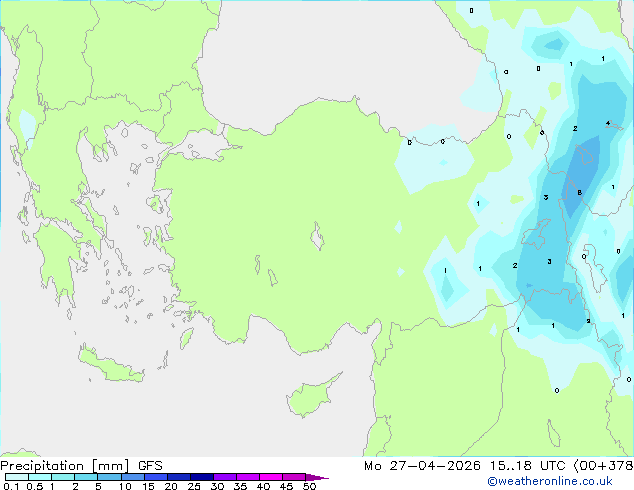Click the '35' legend scale value
The height and width of the screenshot is (490, 634).
pos(240,486)
